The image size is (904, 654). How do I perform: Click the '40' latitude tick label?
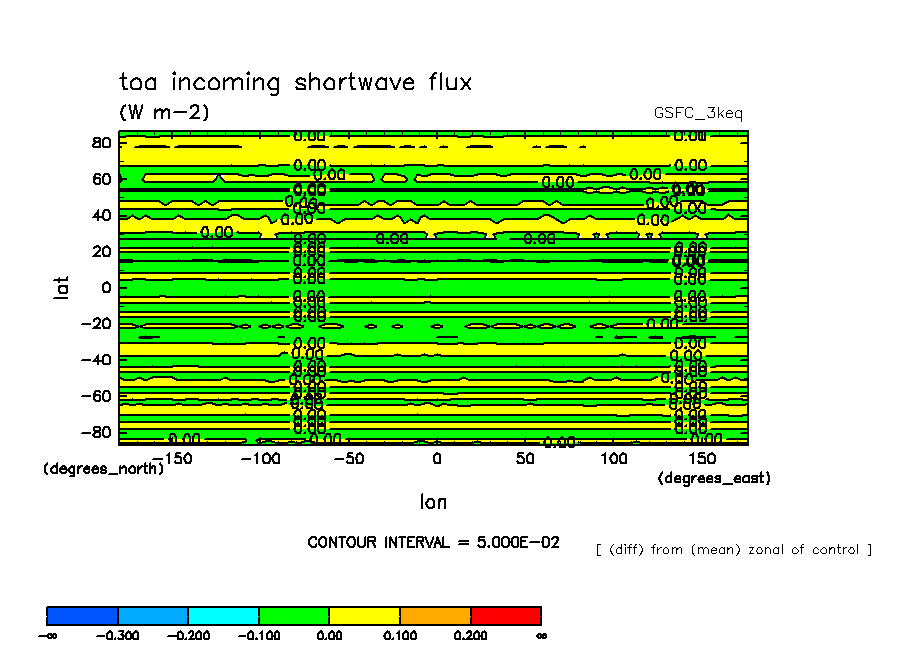(x=101, y=215)
